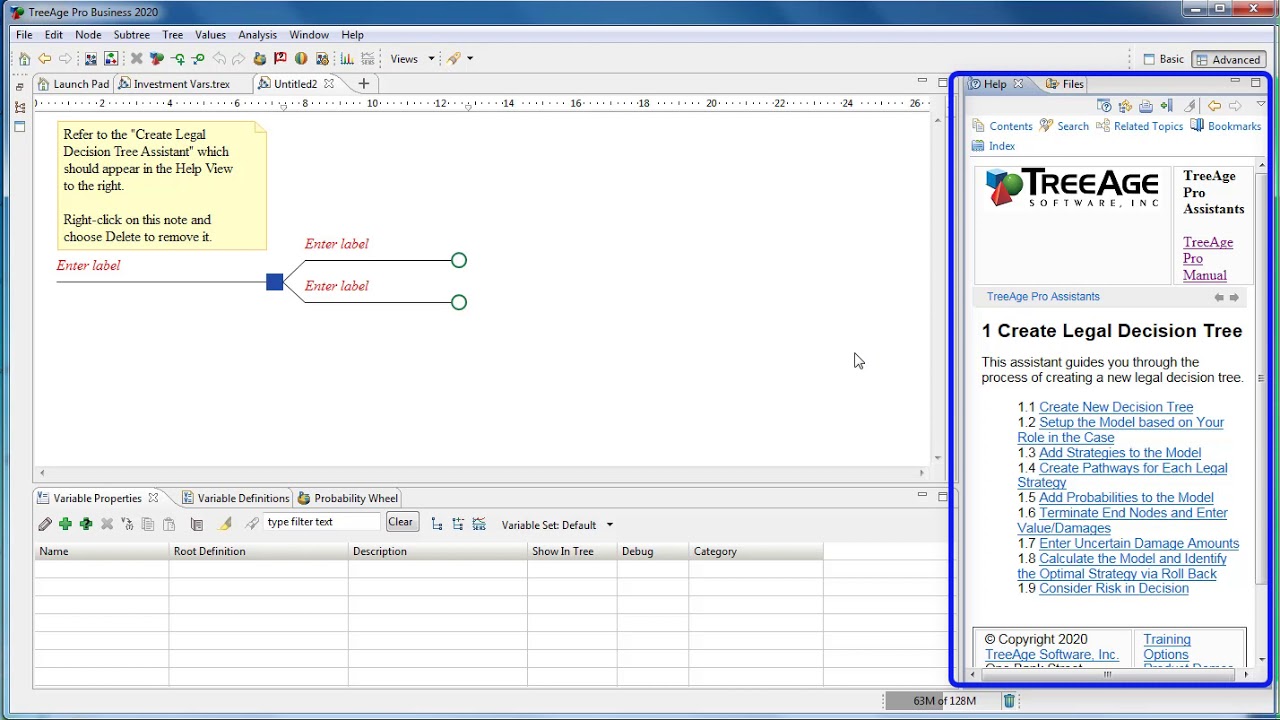This screenshot has height=720, width=1280.
Task: Click the red flag toolbar icon
Action: pos(280,59)
